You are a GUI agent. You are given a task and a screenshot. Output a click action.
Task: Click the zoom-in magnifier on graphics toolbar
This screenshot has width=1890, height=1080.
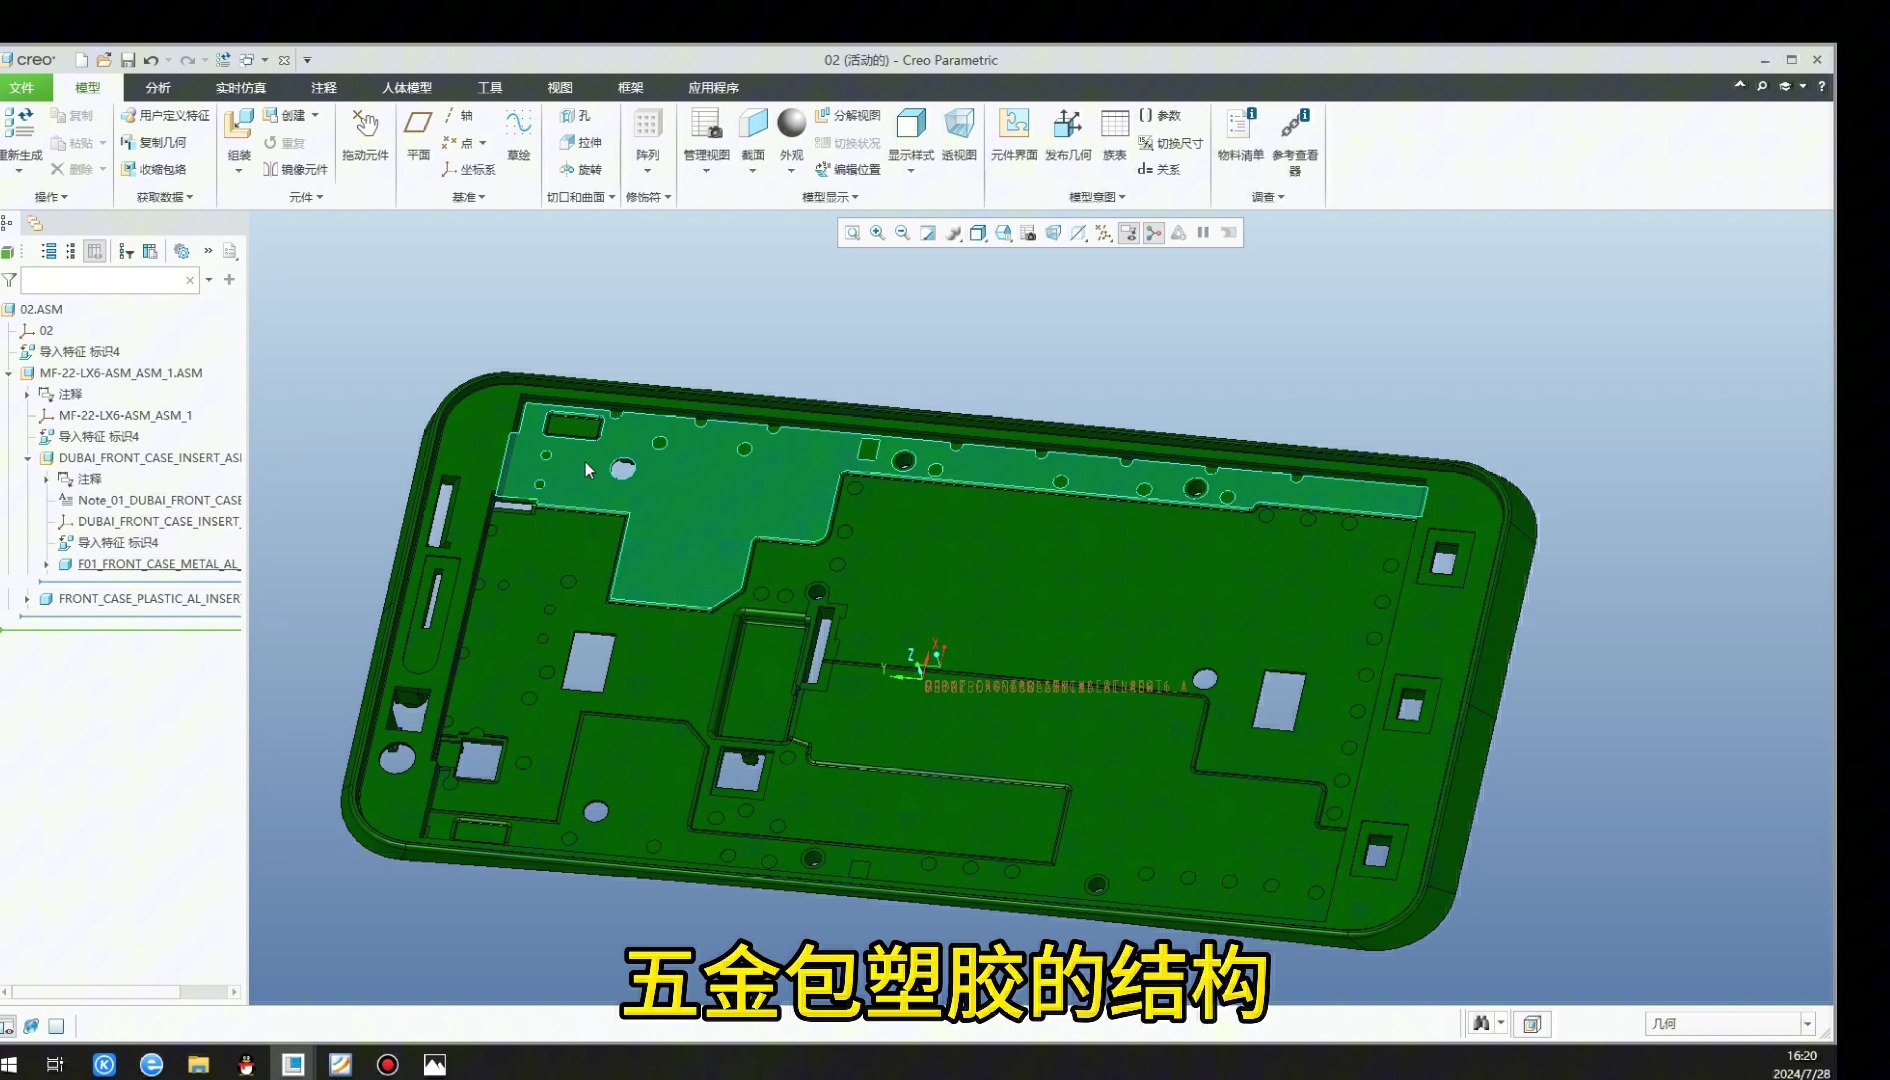pos(877,233)
